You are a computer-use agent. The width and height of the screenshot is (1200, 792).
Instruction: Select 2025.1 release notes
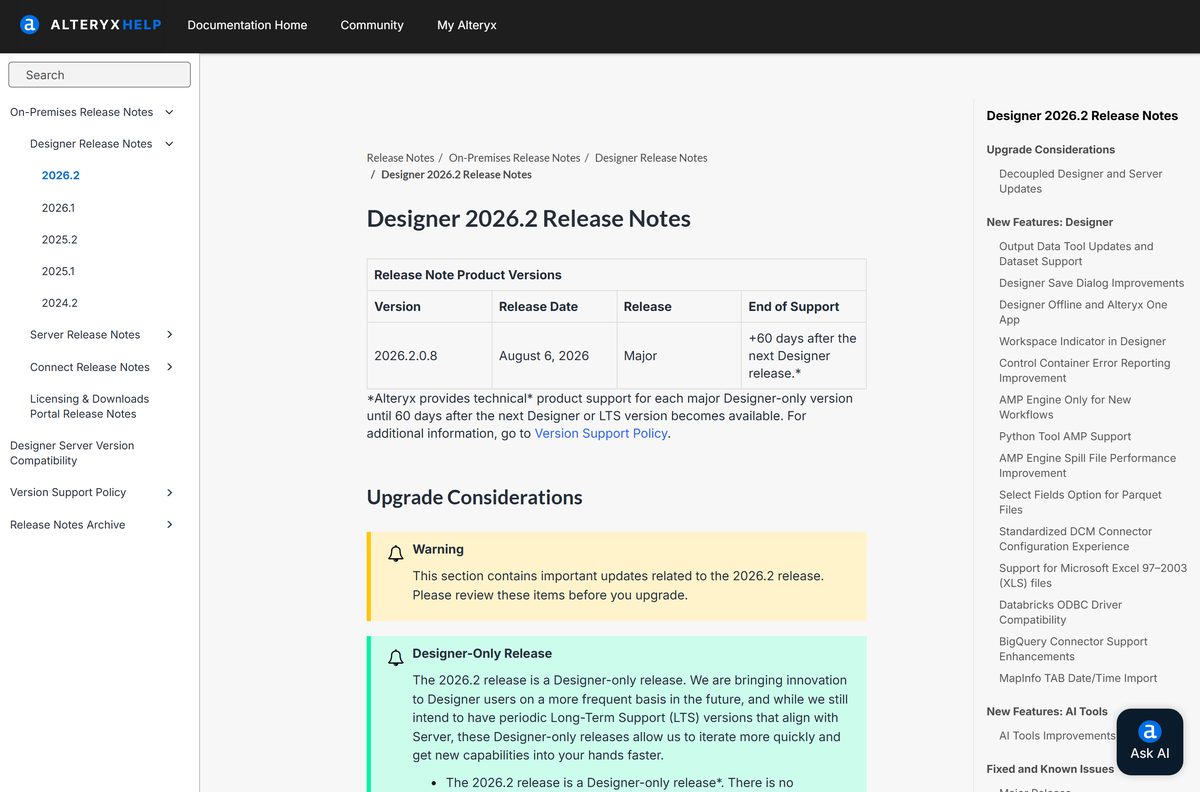pos(58,271)
